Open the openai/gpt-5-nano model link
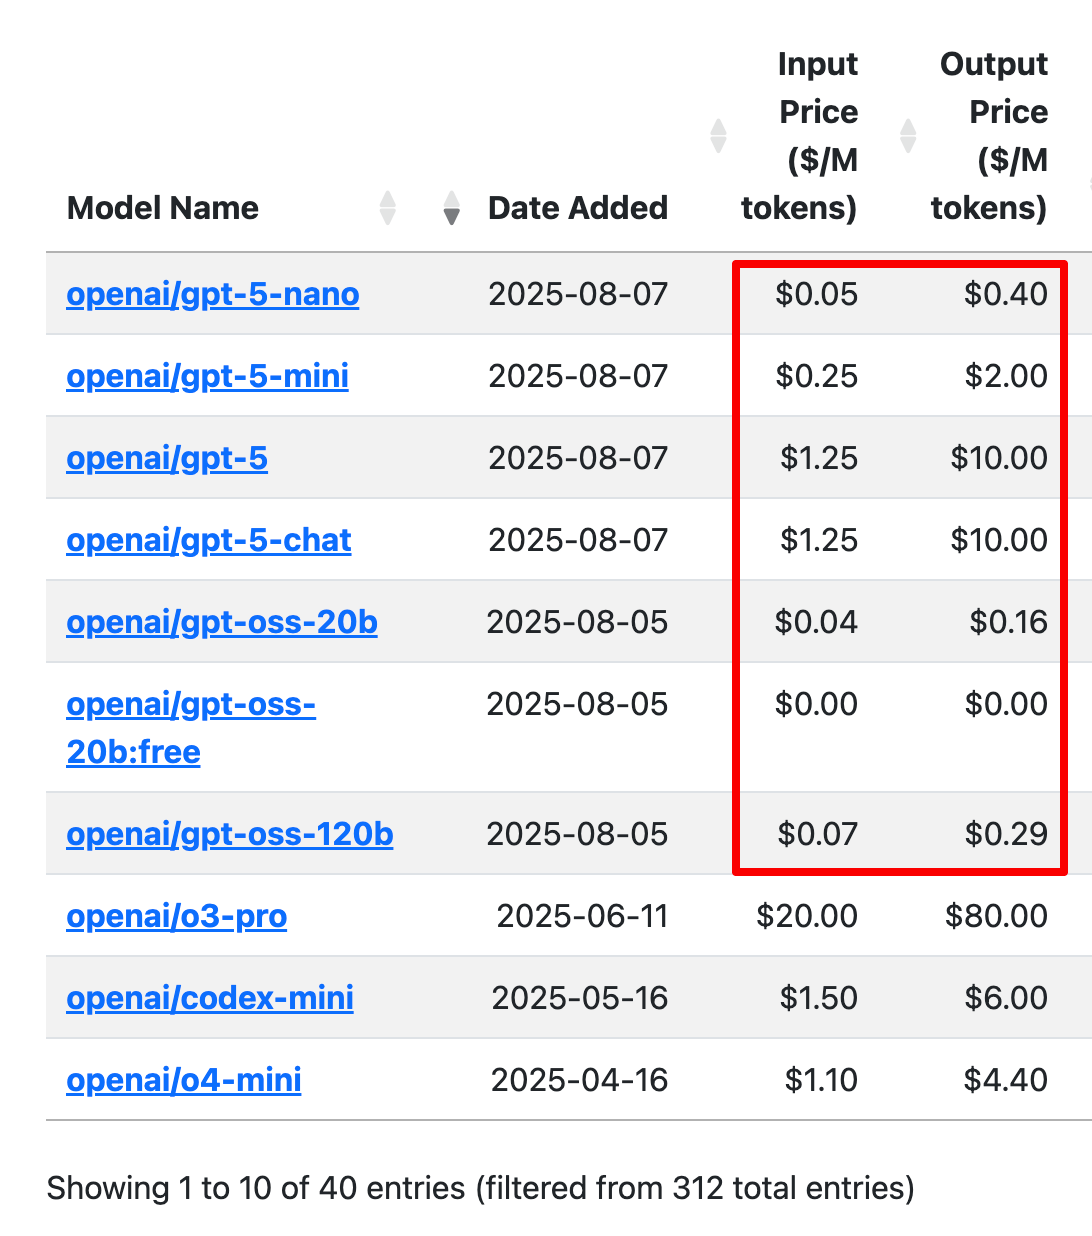This screenshot has height=1236, width=1092. tap(212, 294)
